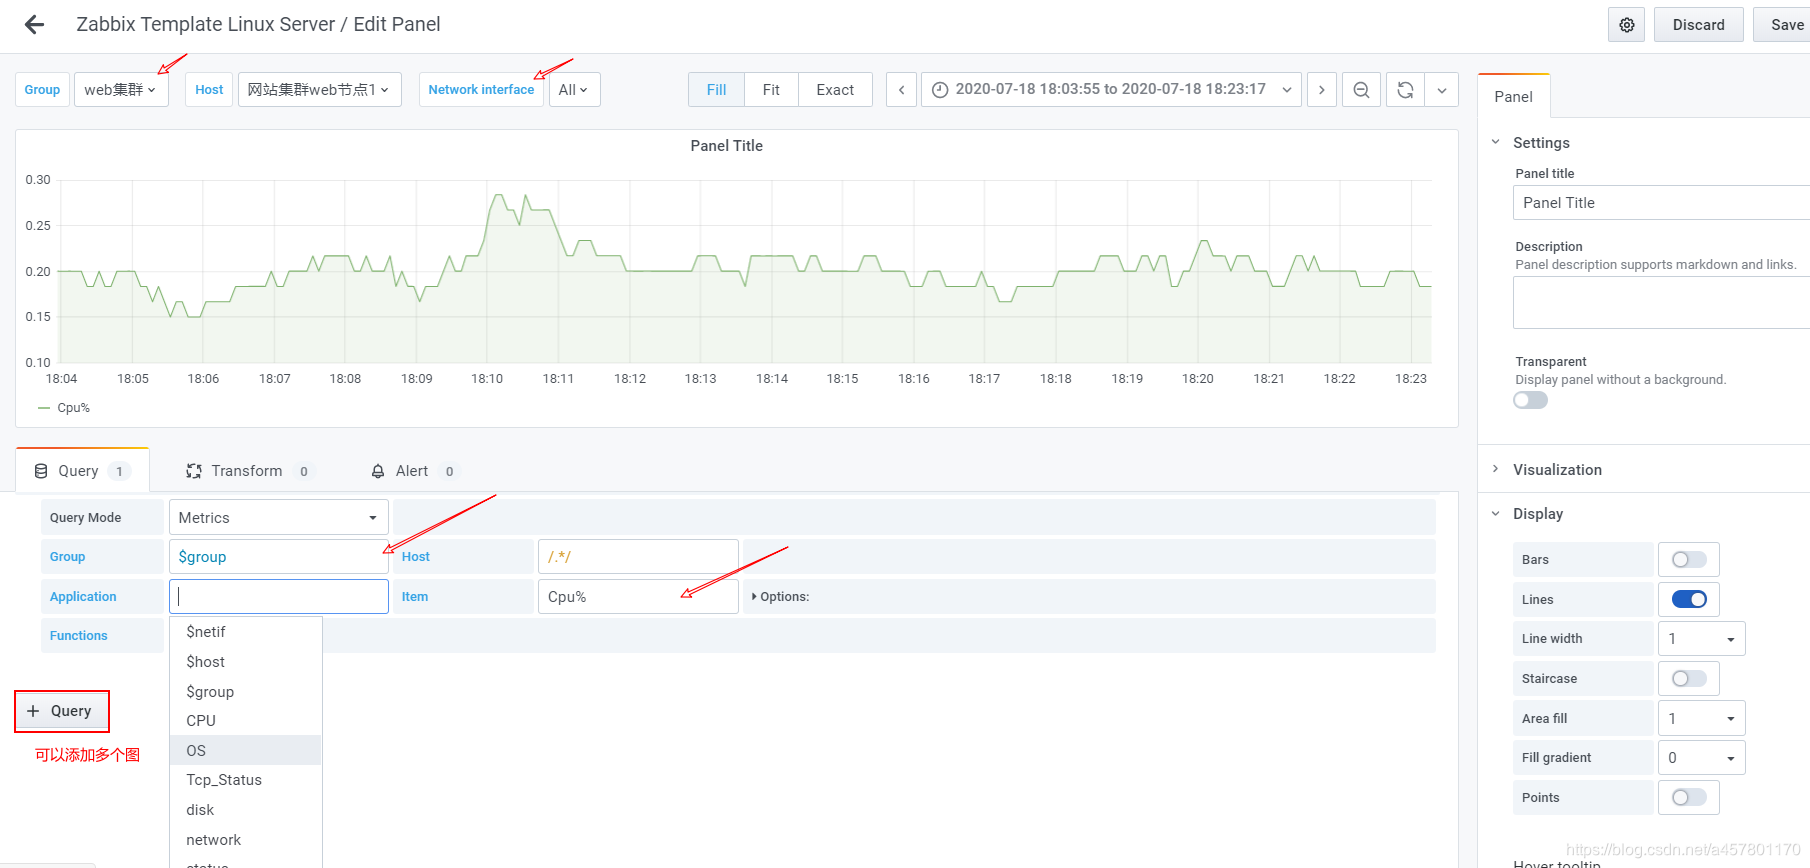
Task: Switch to the Transform tab
Action: tap(250, 471)
